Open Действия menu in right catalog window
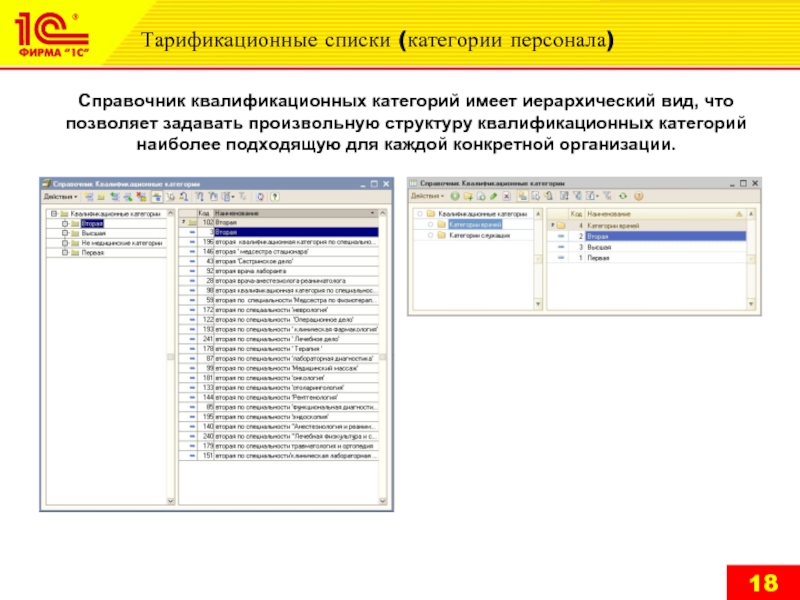 point(427,196)
